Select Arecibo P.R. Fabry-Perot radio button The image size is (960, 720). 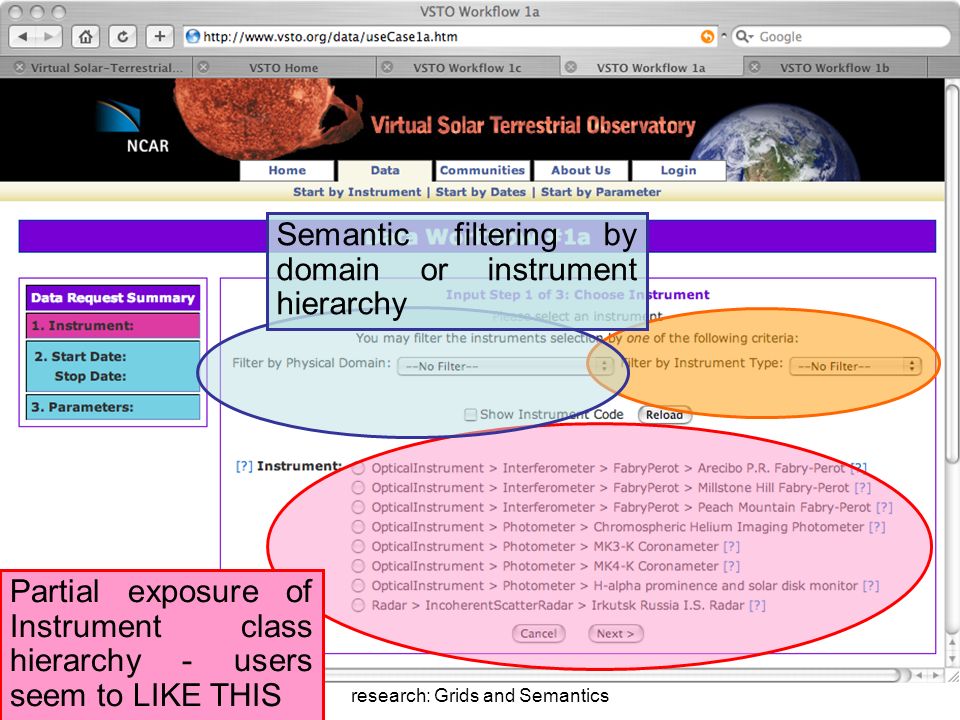point(358,468)
